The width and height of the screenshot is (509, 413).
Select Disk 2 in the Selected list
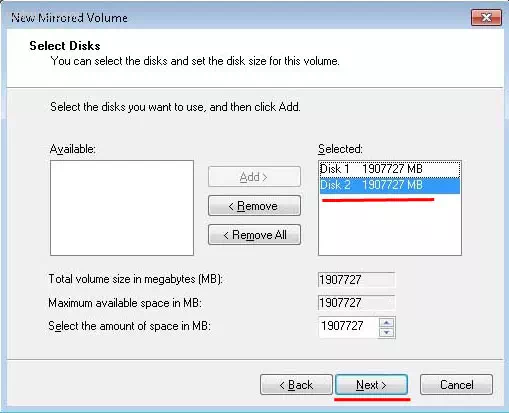(389, 185)
